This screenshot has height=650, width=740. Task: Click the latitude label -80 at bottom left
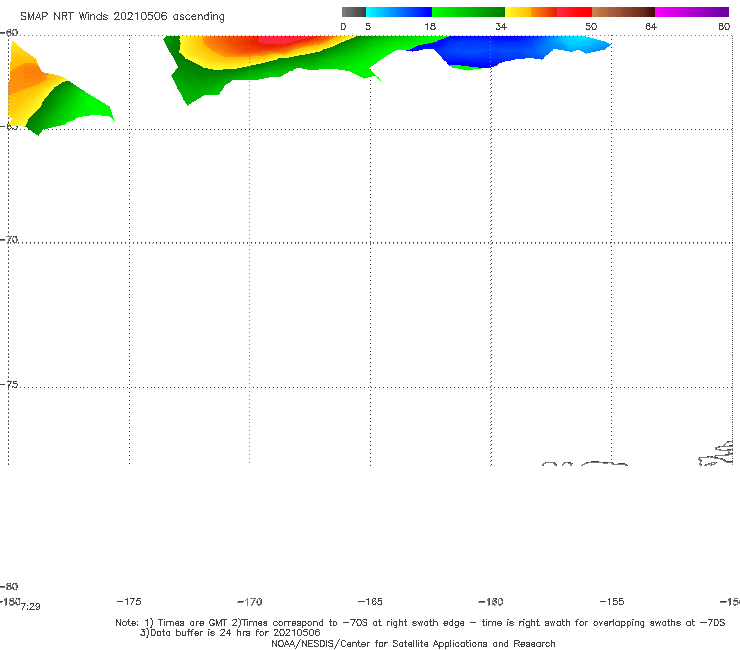pos(9,586)
